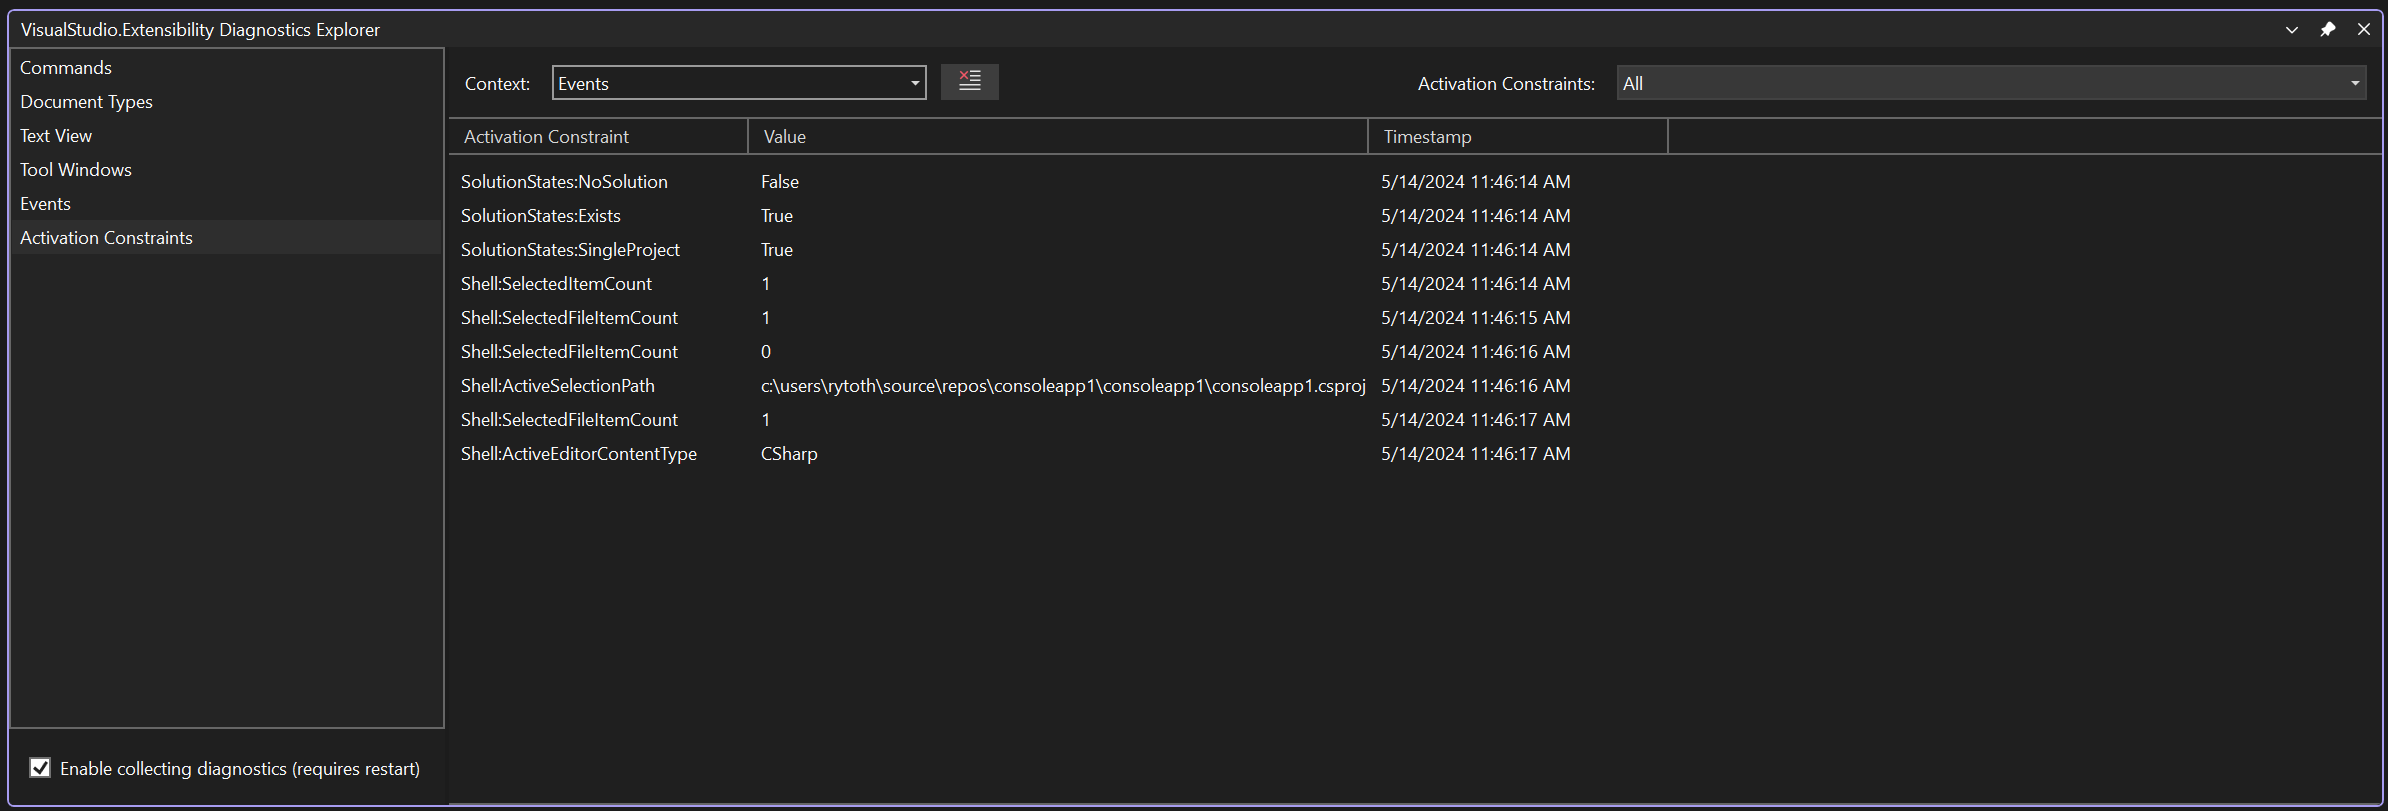Click the 11:46:15 AM timestamp cell
The height and width of the screenshot is (811, 2388).
tap(1476, 318)
